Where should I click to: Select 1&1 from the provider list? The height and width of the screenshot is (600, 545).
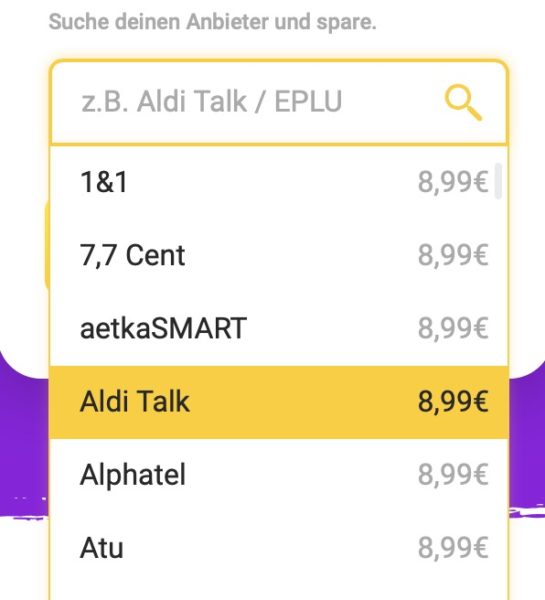[279, 182]
